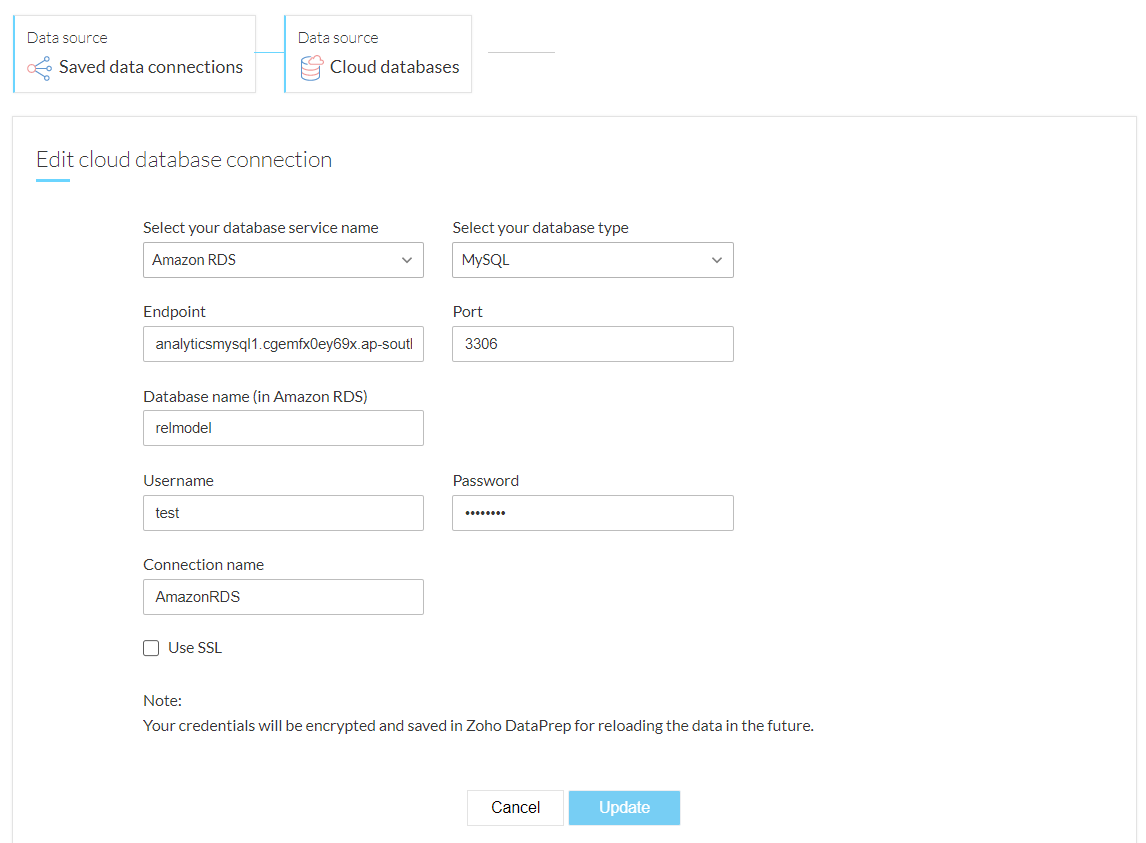The height and width of the screenshot is (843, 1146).
Task: Open the Cloud databases step
Action: 378,54
